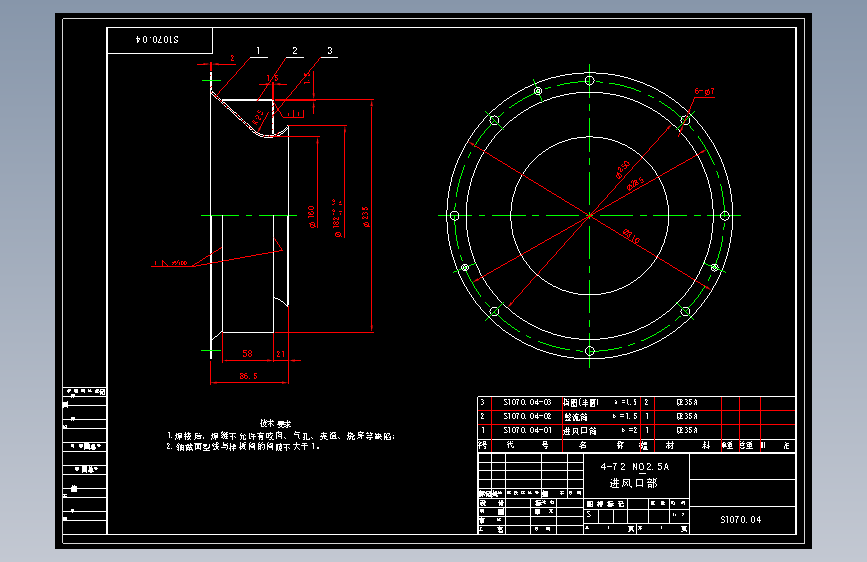Select the ø250 diameter dimension on flange view

click(623, 170)
